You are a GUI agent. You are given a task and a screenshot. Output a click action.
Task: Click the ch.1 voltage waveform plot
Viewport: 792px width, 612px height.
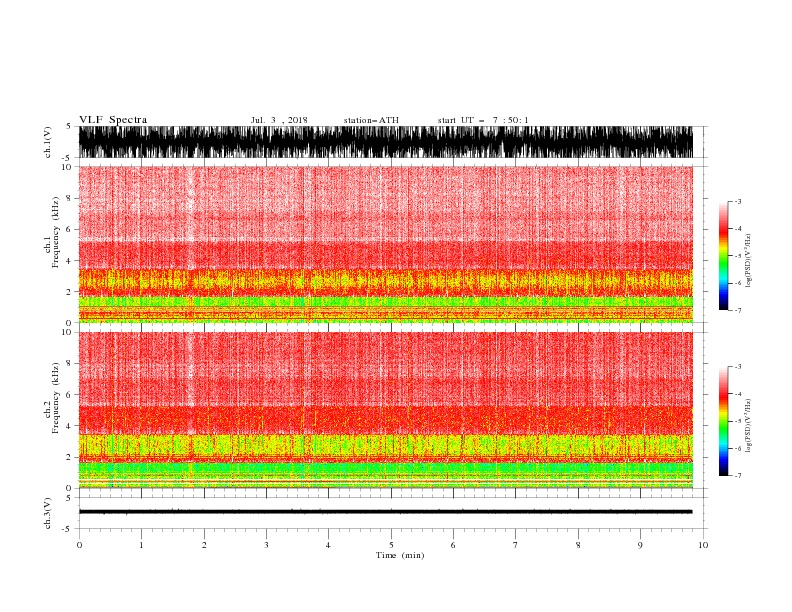386,142
